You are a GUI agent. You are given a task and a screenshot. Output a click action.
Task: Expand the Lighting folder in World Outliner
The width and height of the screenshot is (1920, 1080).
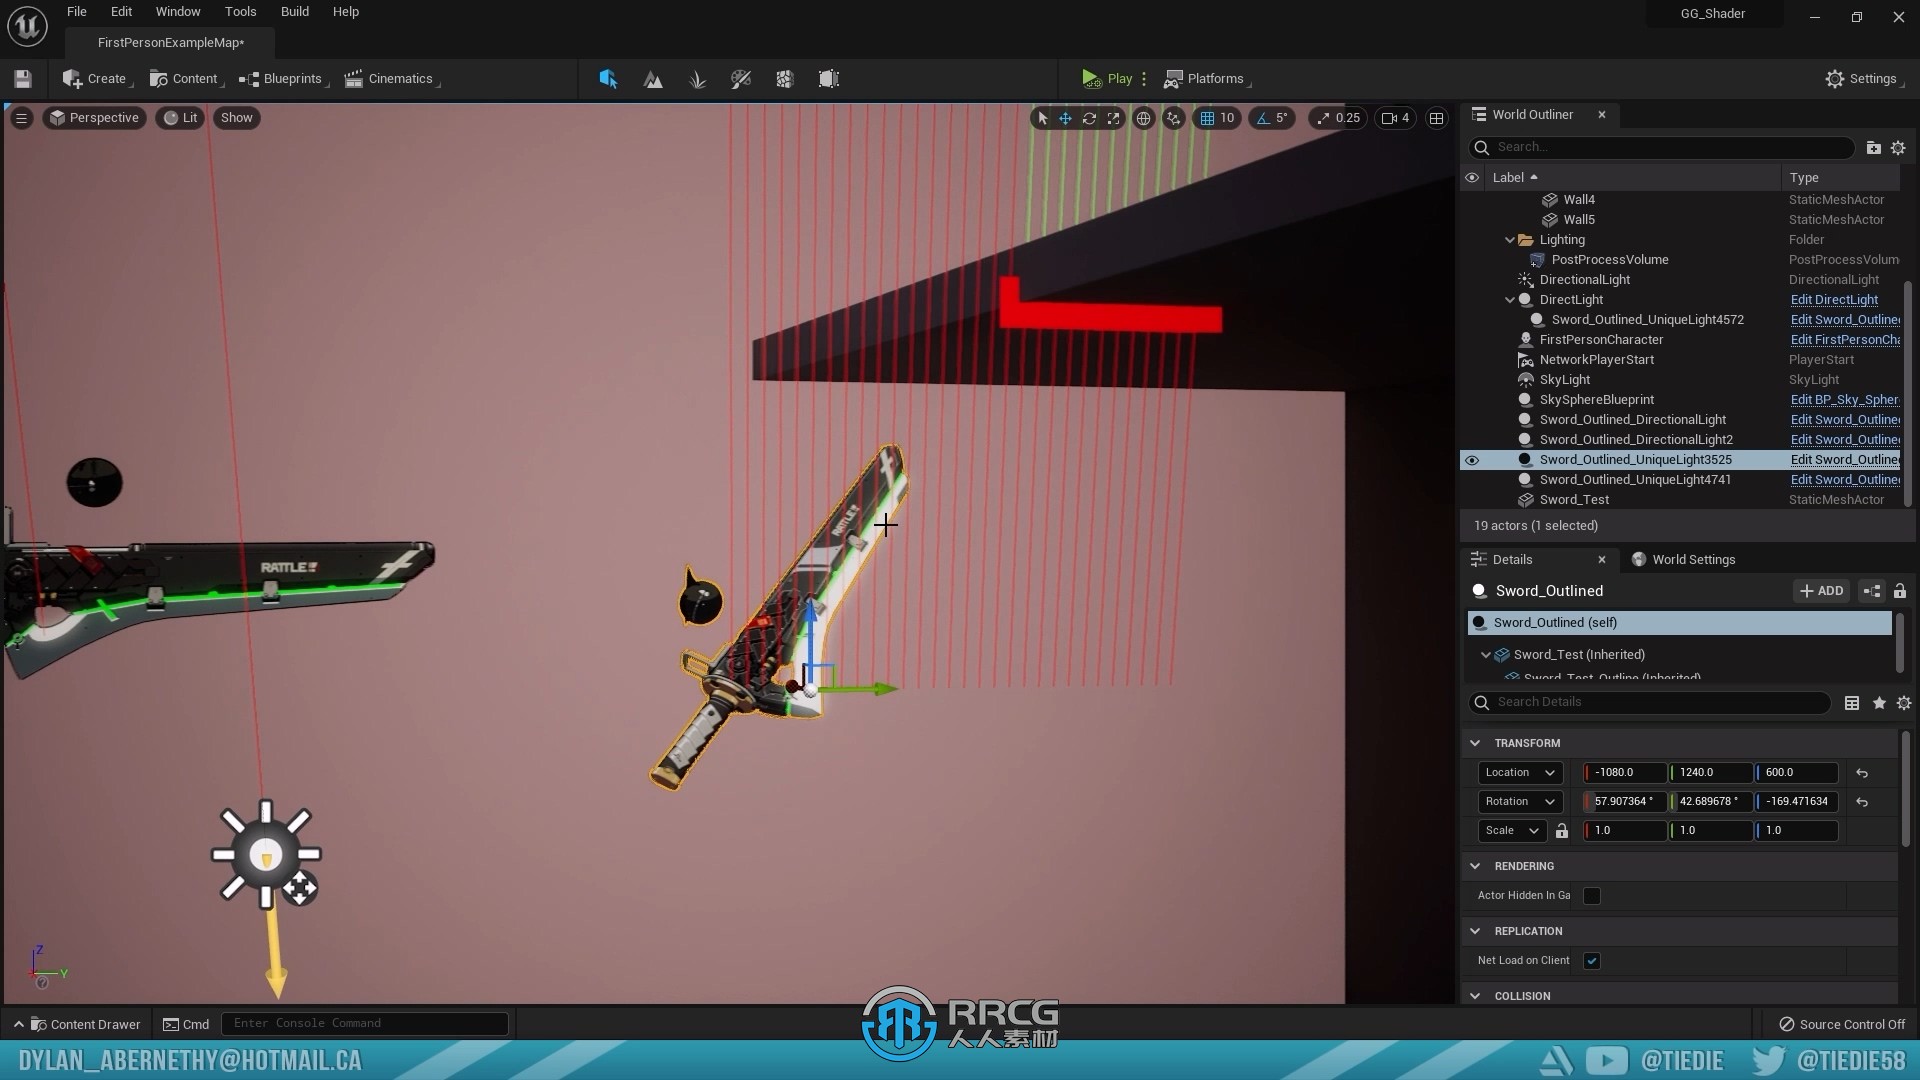pyautogui.click(x=1510, y=239)
